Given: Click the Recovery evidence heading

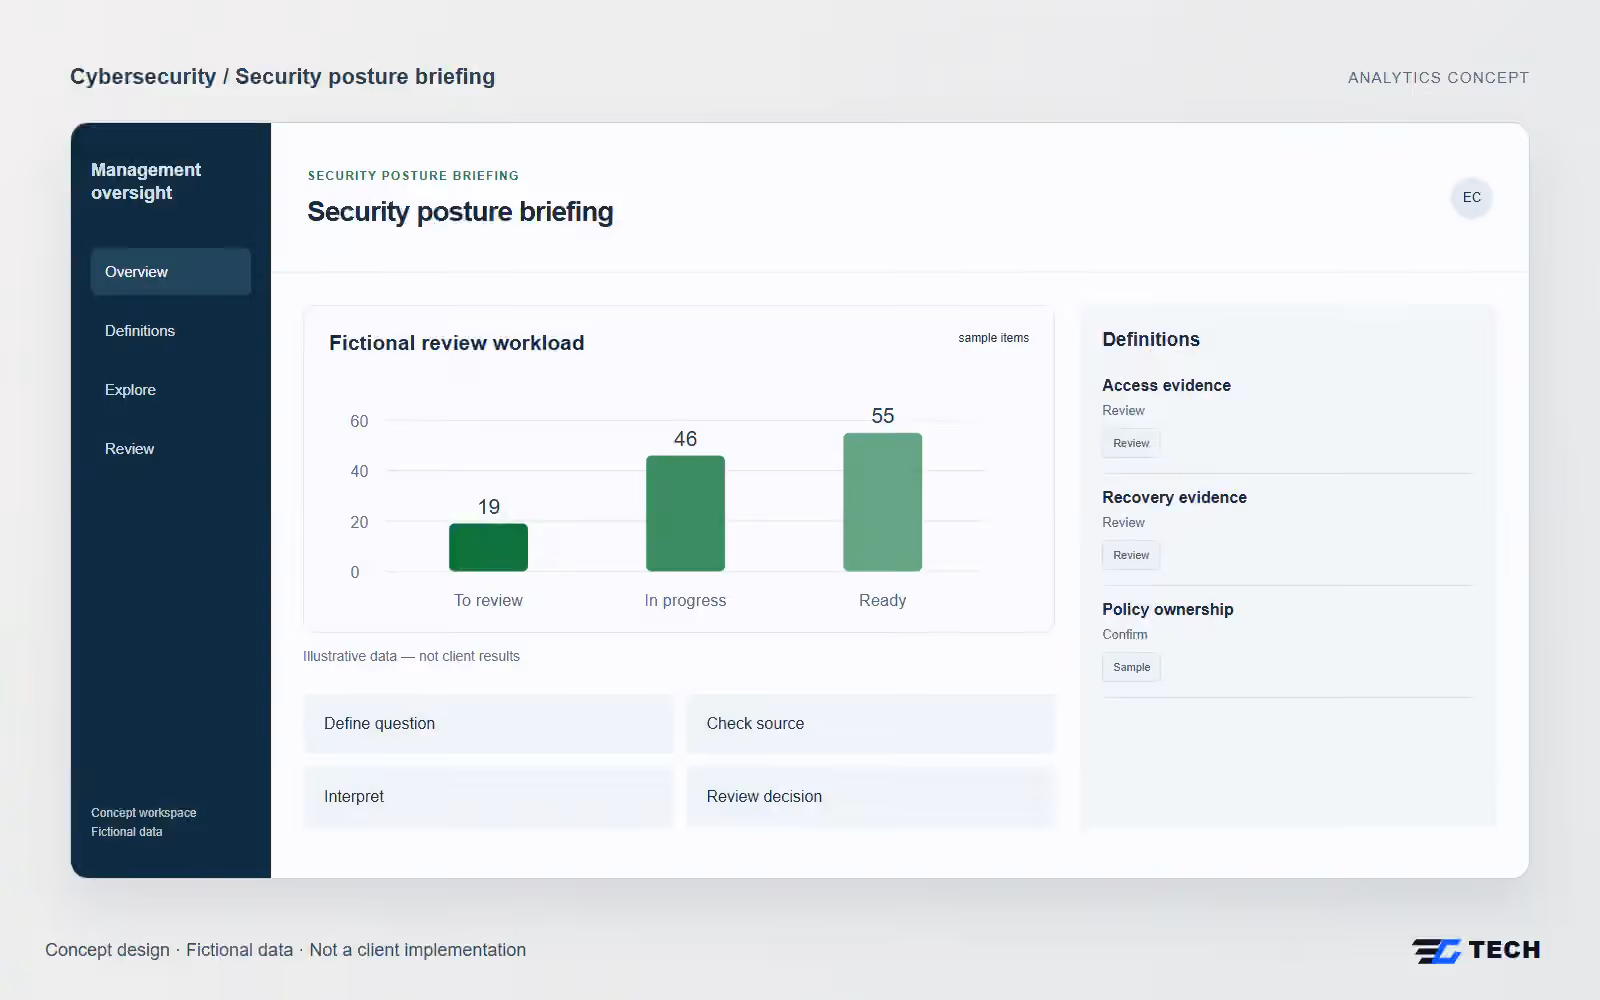Looking at the screenshot, I should (1174, 498).
